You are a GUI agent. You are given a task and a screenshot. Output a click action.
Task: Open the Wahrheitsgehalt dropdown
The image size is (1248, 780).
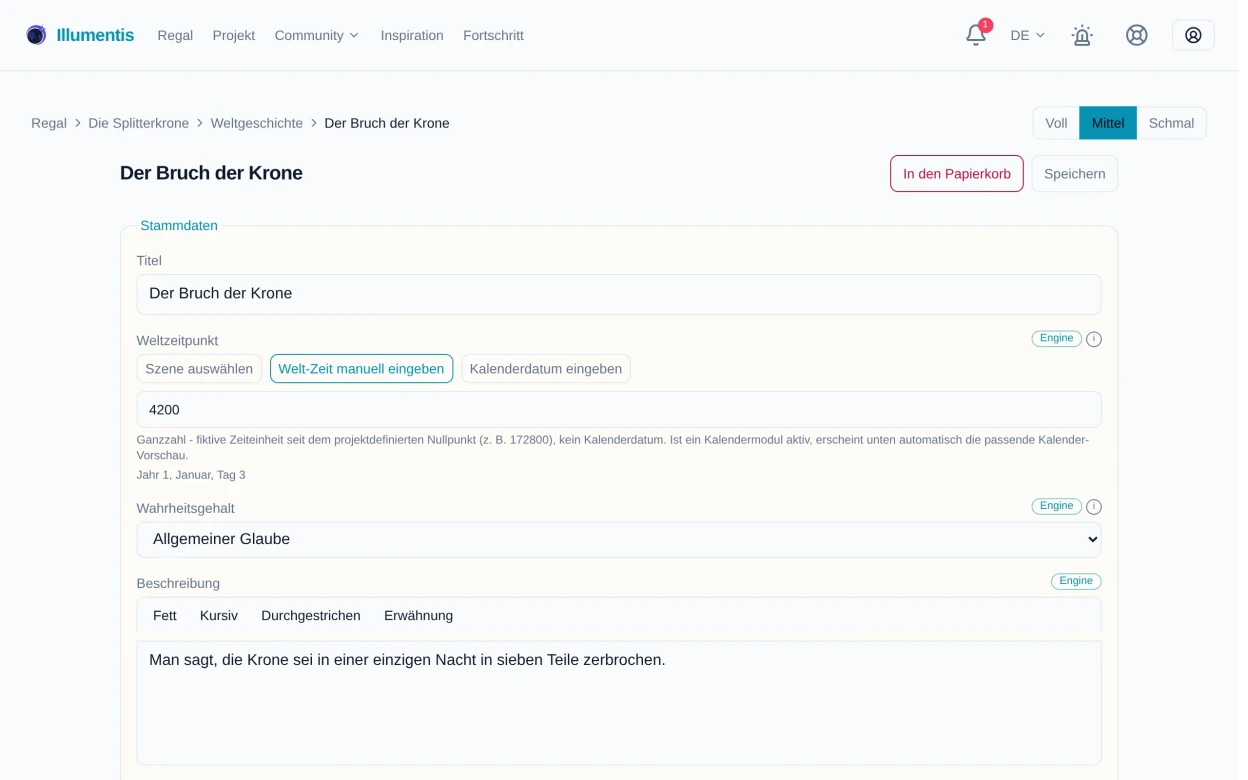point(619,539)
